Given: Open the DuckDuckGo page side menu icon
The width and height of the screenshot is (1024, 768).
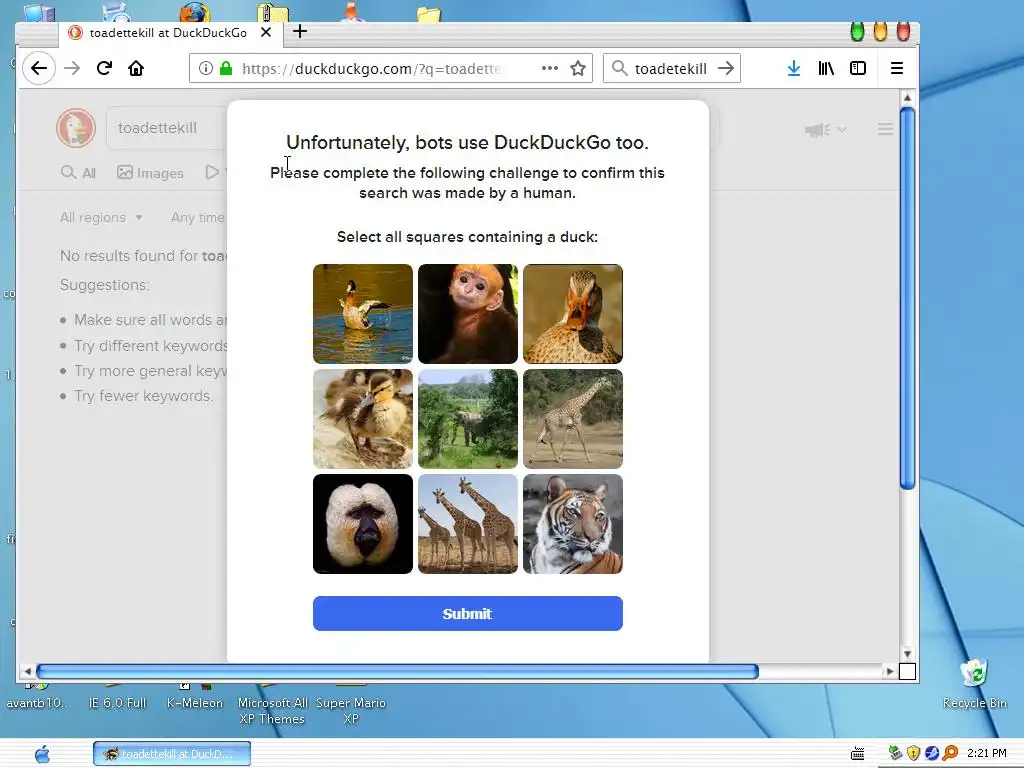Looking at the screenshot, I should coord(885,129).
